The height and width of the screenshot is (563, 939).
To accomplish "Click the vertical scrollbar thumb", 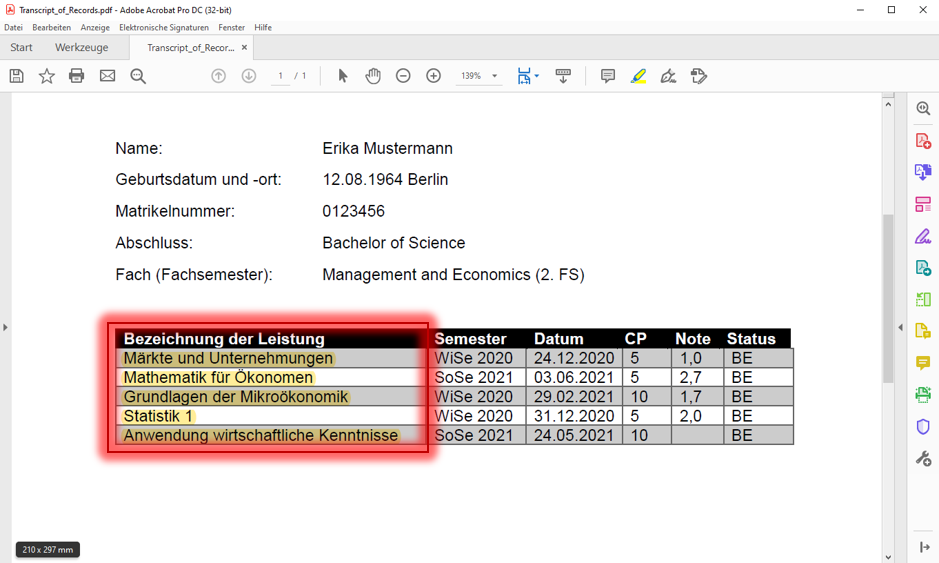I will 888,298.
